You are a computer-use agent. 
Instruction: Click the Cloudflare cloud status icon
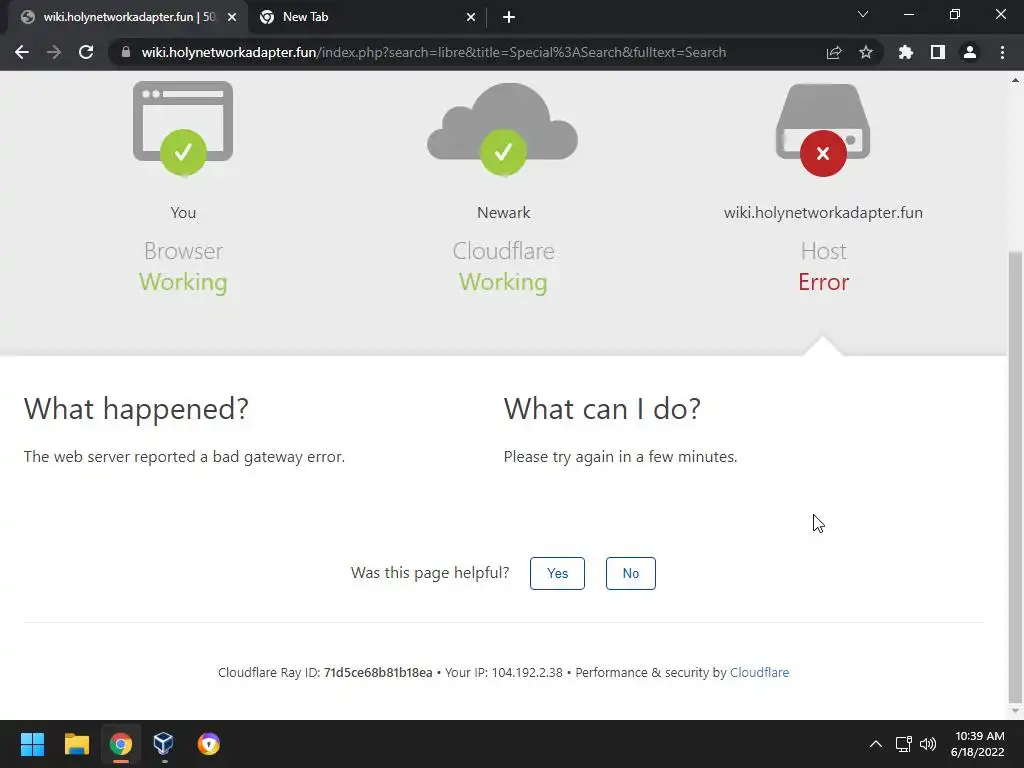click(x=503, y=129)
